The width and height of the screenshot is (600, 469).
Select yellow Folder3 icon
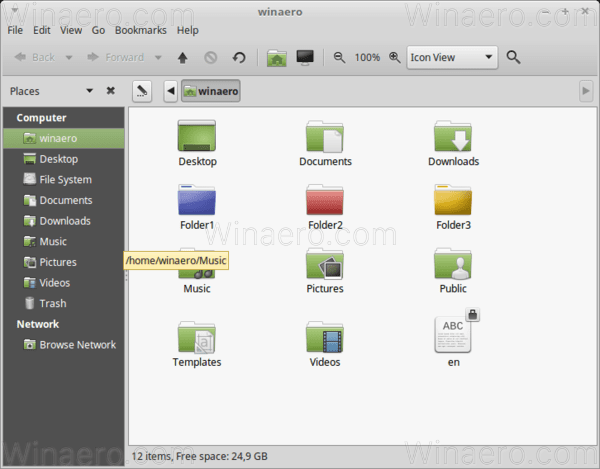[x=453, y=200]
